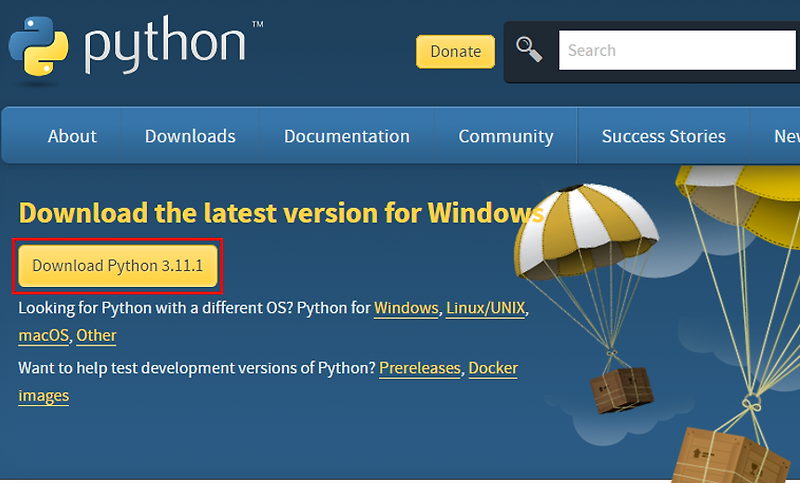Screen dimensions: 800x483
Task: Open the About menu
Action: point(72,136)
